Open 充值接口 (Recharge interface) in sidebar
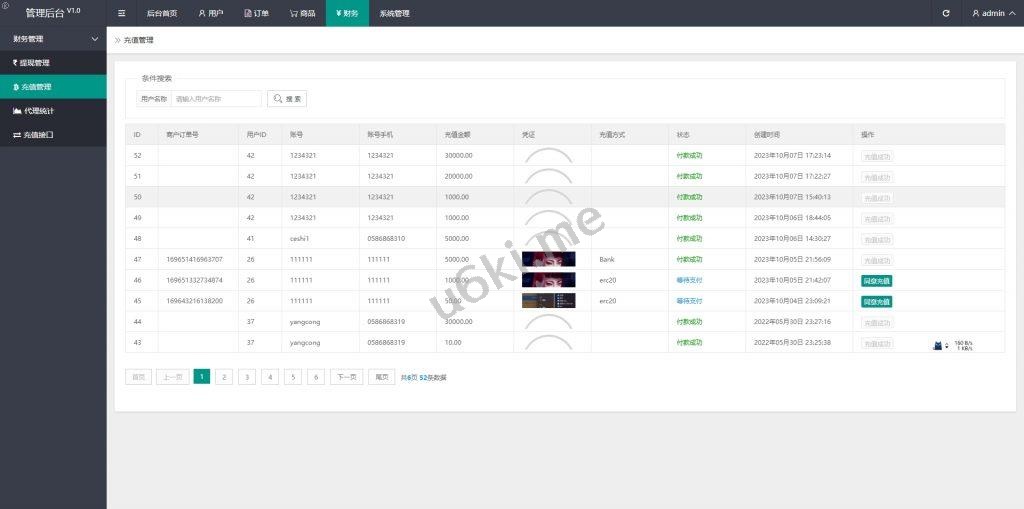The width and height of the screenshot is (1024, 509). pos(35,134)
